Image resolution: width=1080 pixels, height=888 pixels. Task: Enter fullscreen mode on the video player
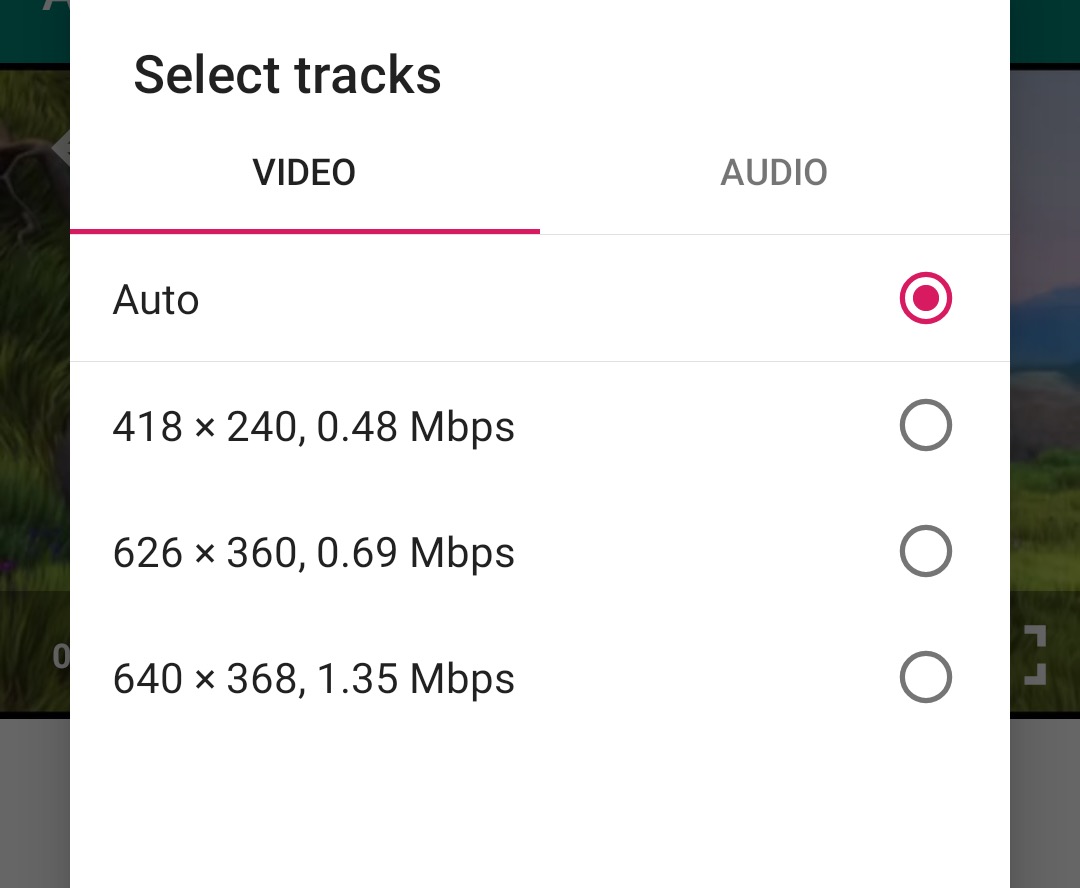pyautogui.click(x=1035, y=657)
